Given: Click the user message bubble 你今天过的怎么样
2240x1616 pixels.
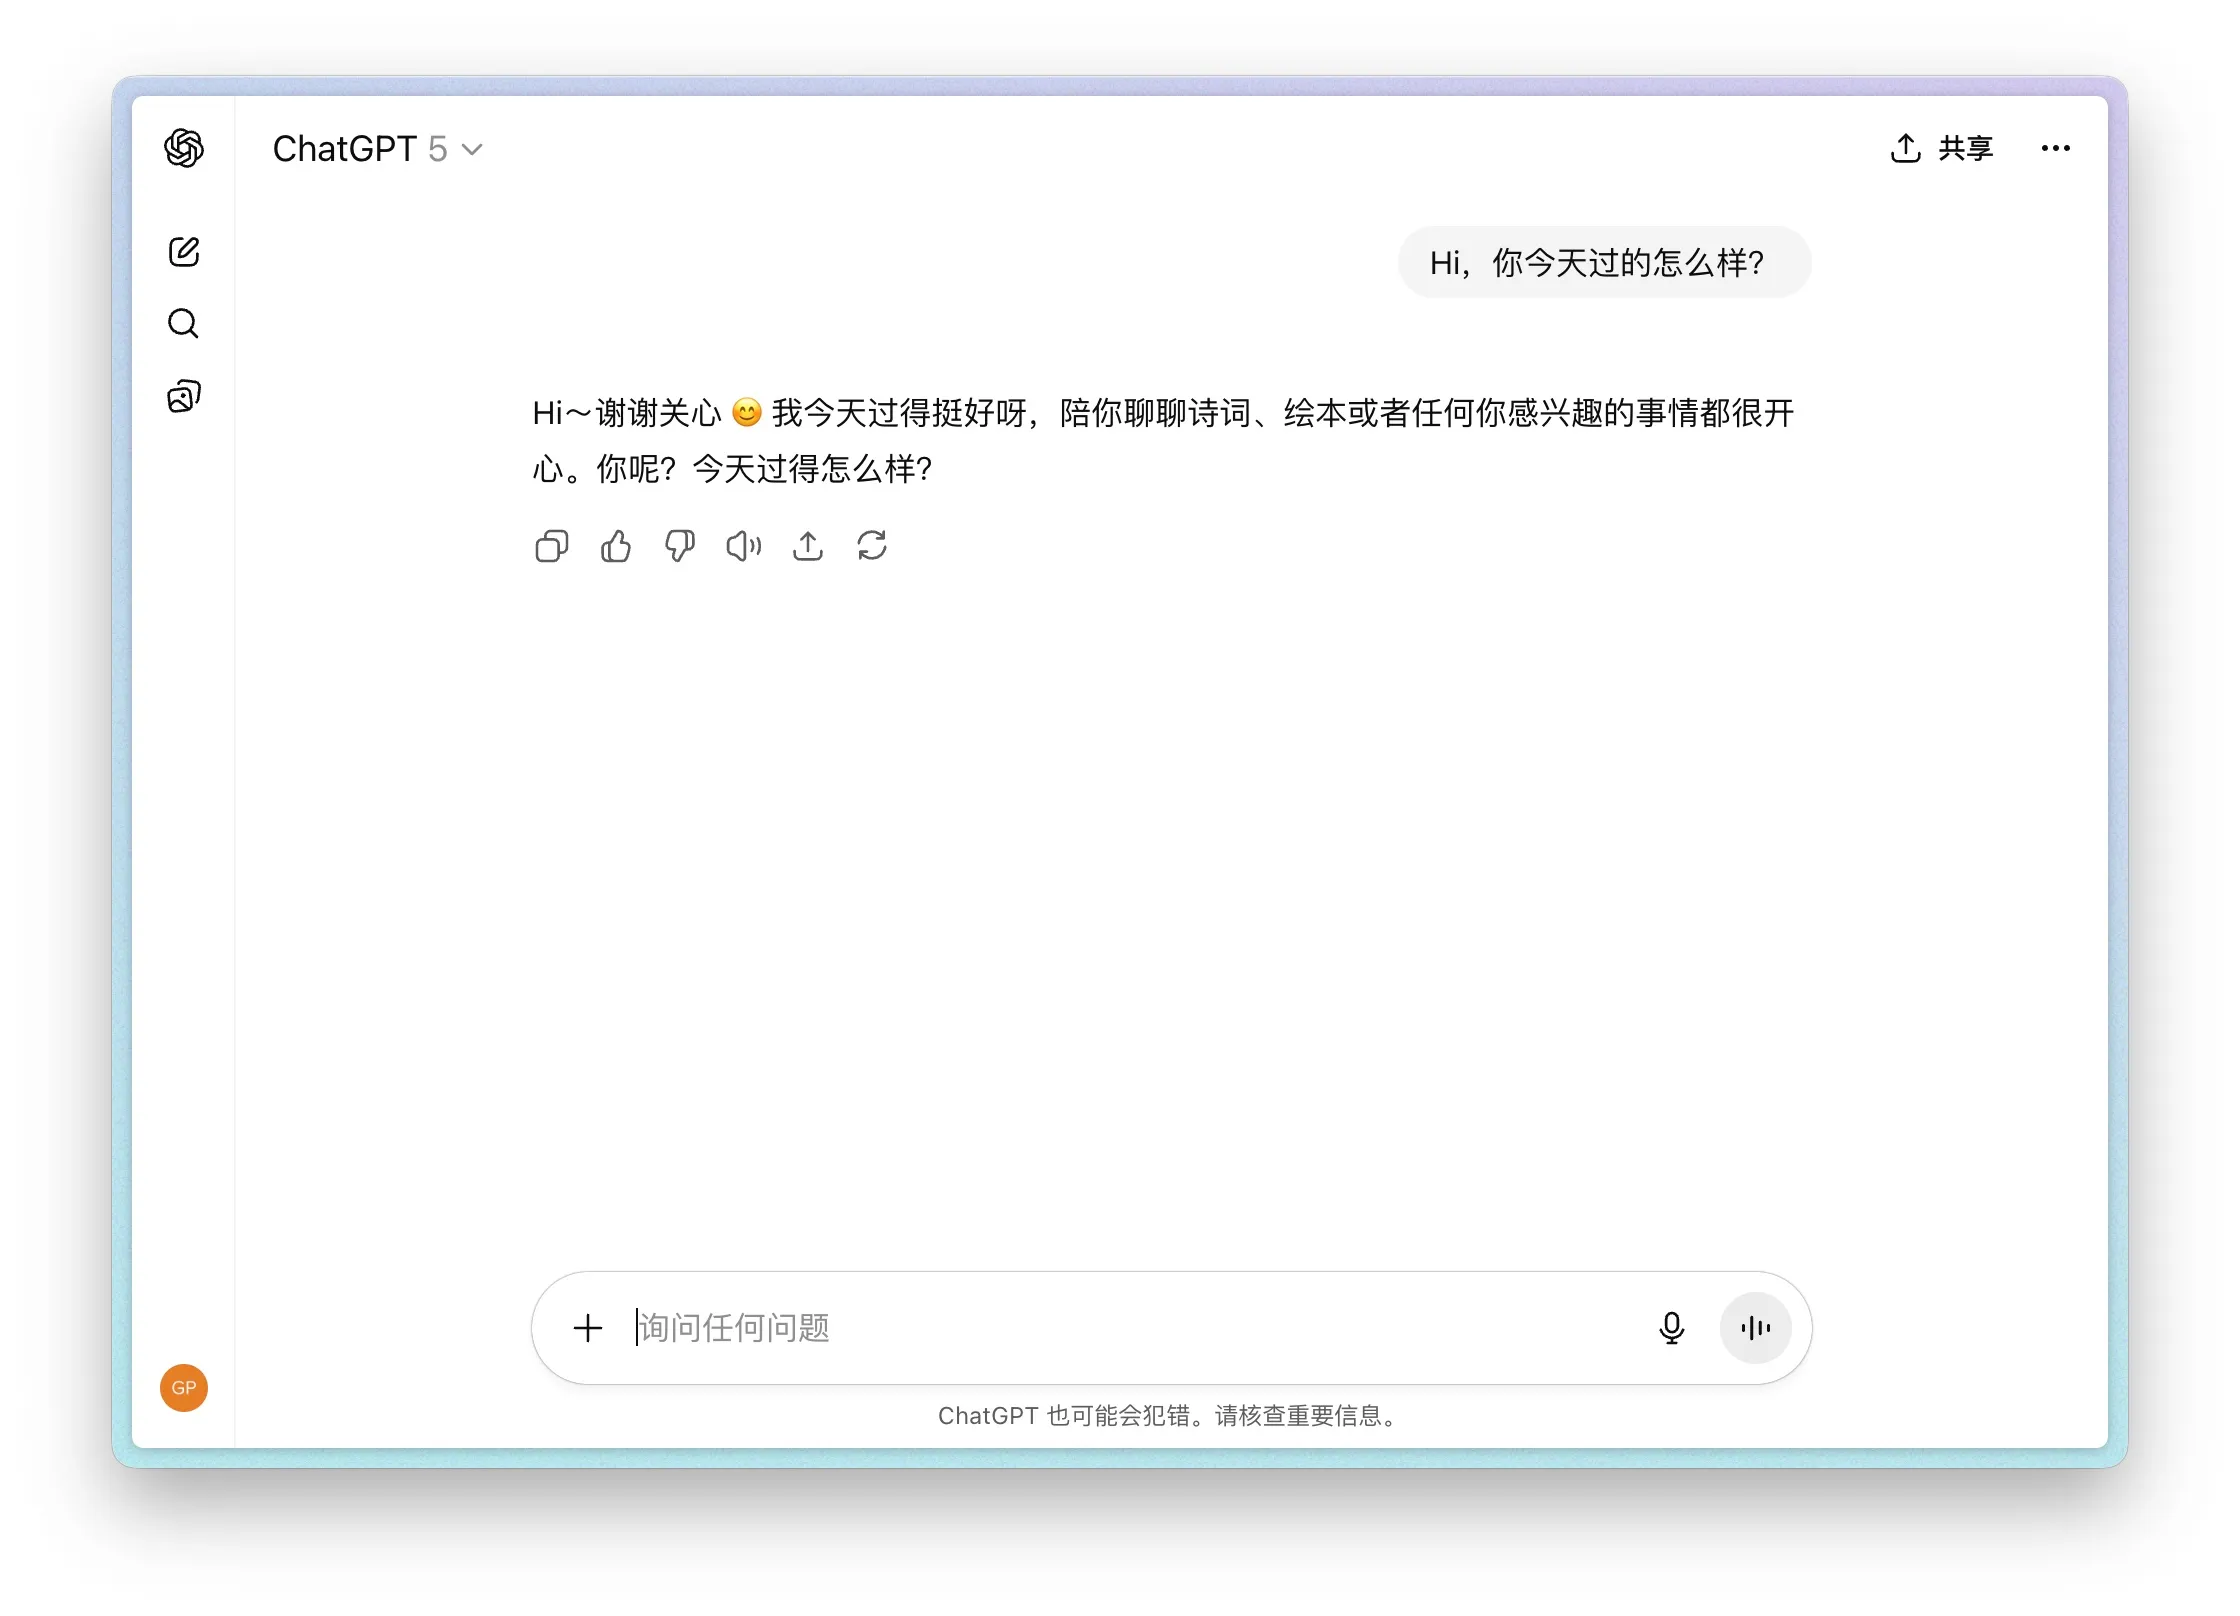Looking at the screenshot, I should (x=1605, y=263).
